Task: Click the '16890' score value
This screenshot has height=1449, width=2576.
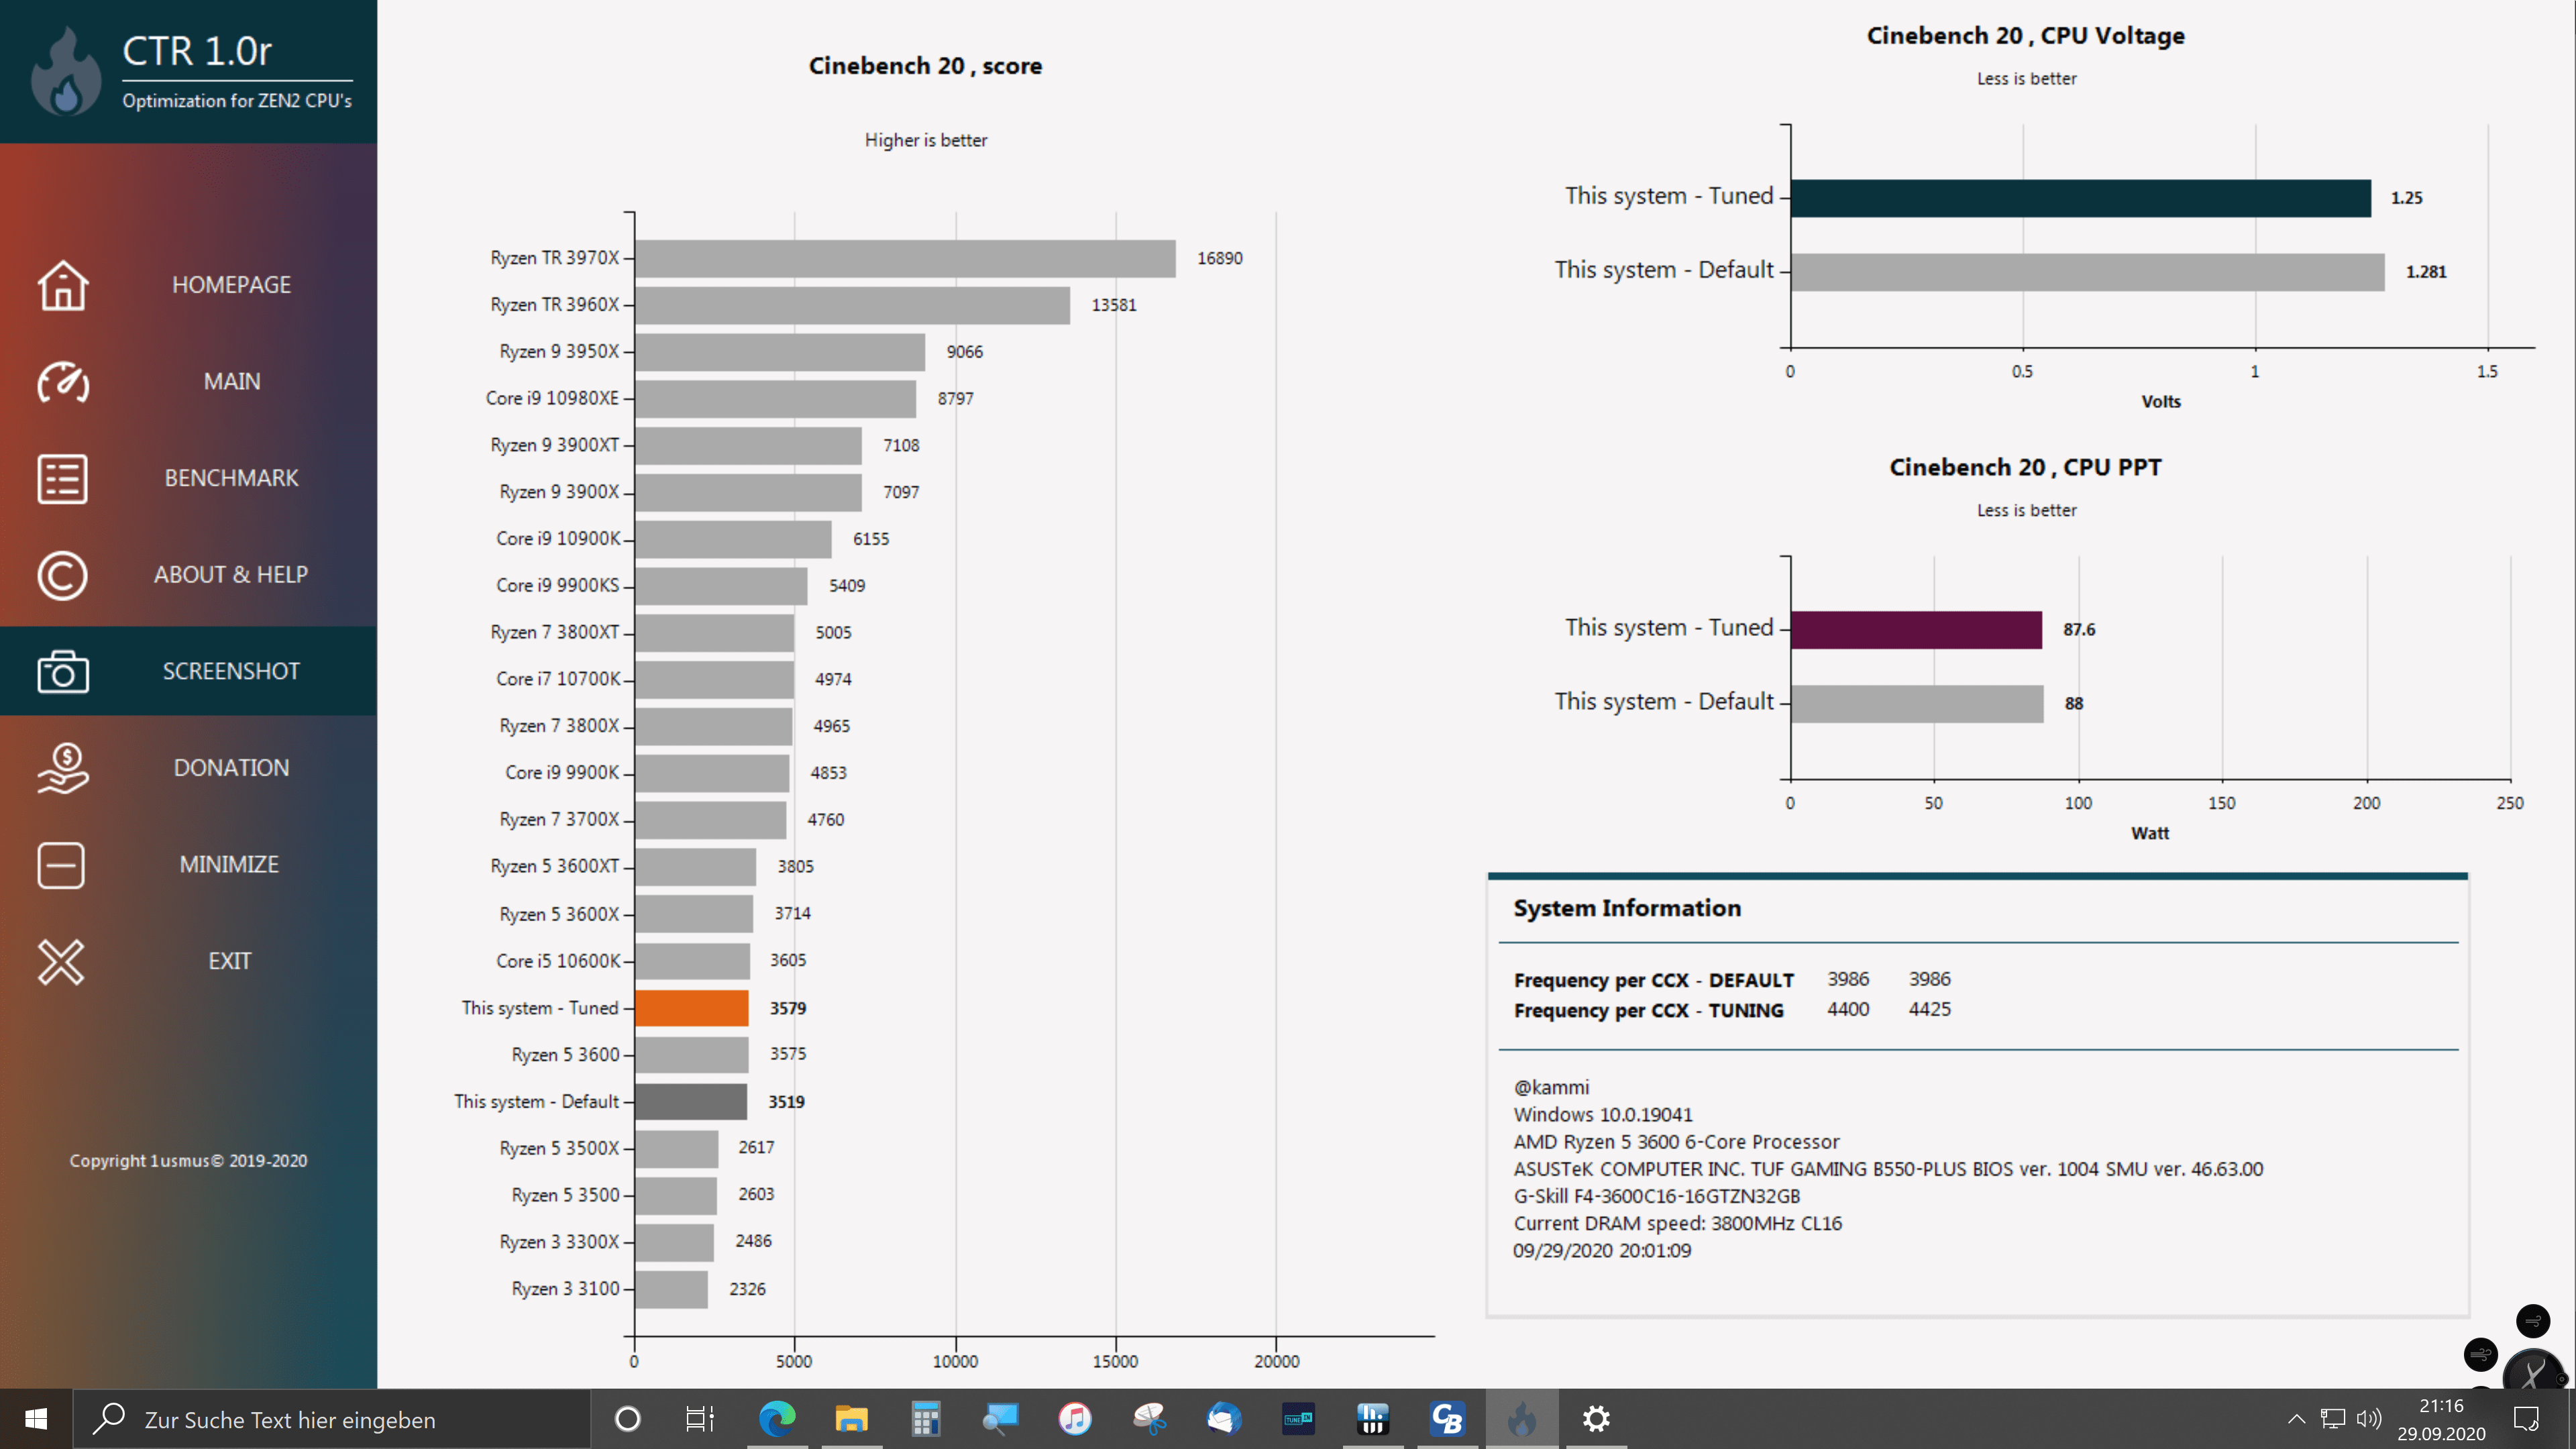Action: tap(1220, 258)
